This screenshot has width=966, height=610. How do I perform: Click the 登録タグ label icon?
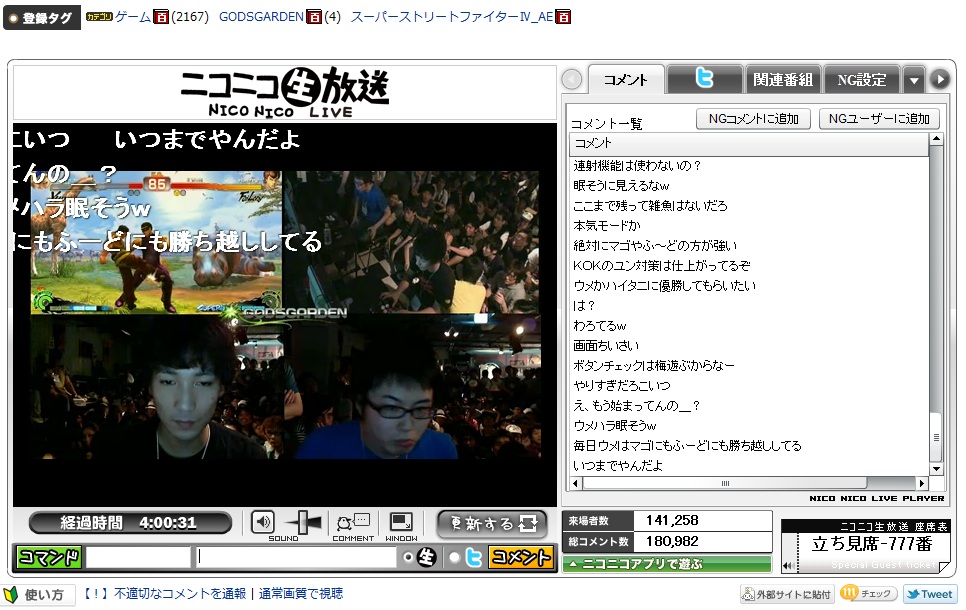(42, 18)
